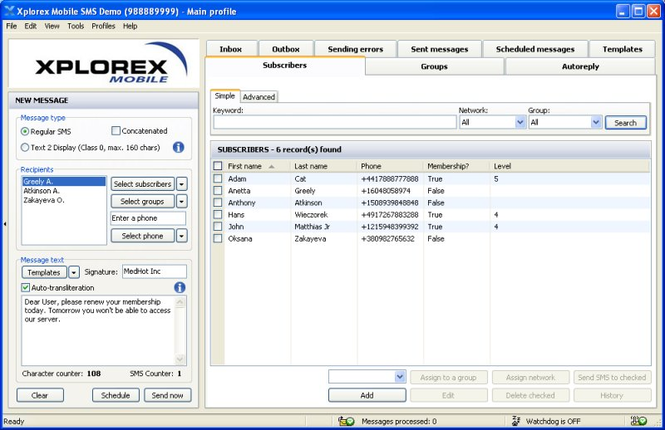
Task: Enable the Concatenated checkbox
Action: (x=116, y=131)
